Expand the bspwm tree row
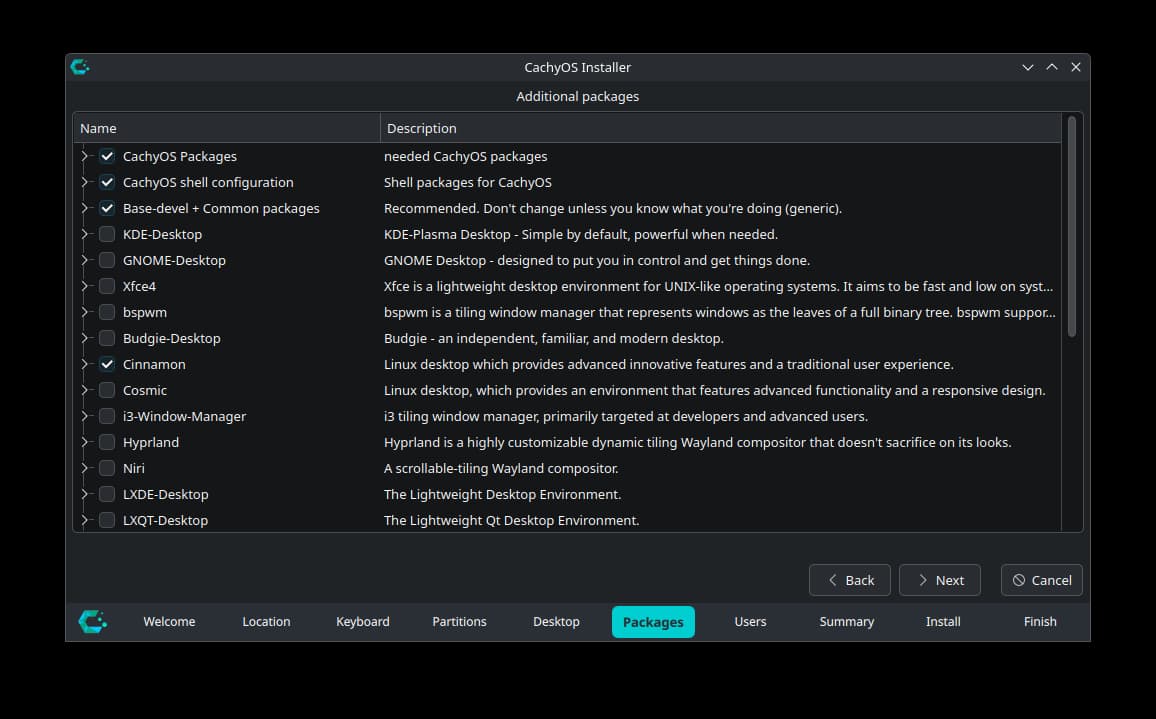Screen dimensions: 1156x719 pos(84,312)
